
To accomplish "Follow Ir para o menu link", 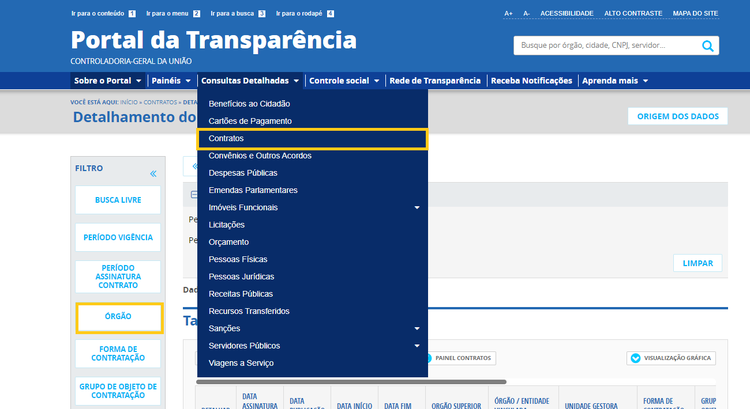I will coord(173,13).
